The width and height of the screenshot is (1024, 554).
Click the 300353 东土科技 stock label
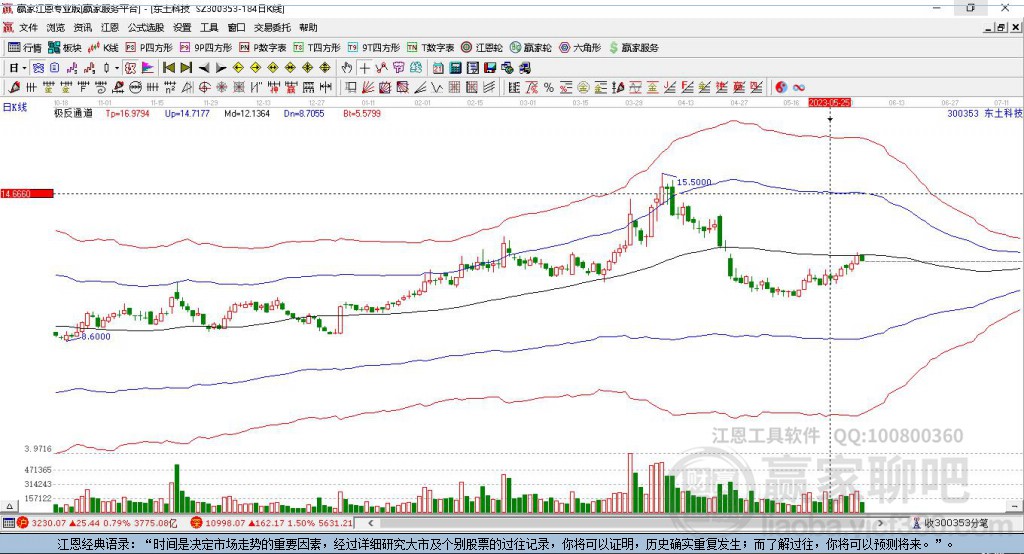[984, 113]
